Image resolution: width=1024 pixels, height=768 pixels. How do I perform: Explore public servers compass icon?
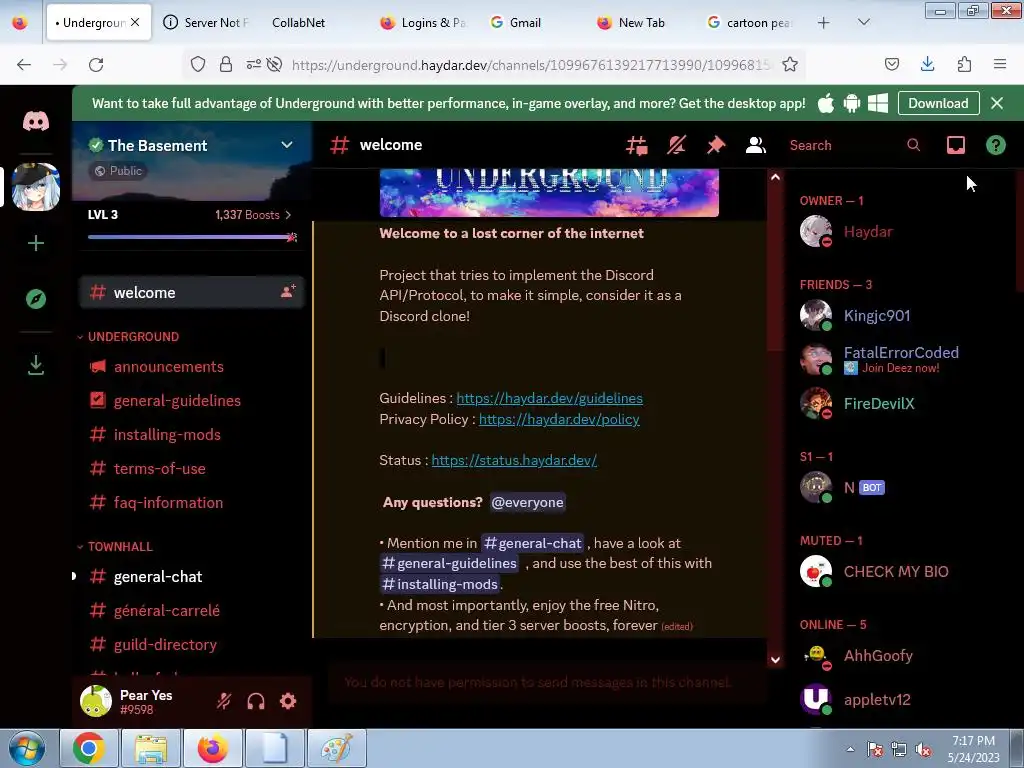click(36, 299)
